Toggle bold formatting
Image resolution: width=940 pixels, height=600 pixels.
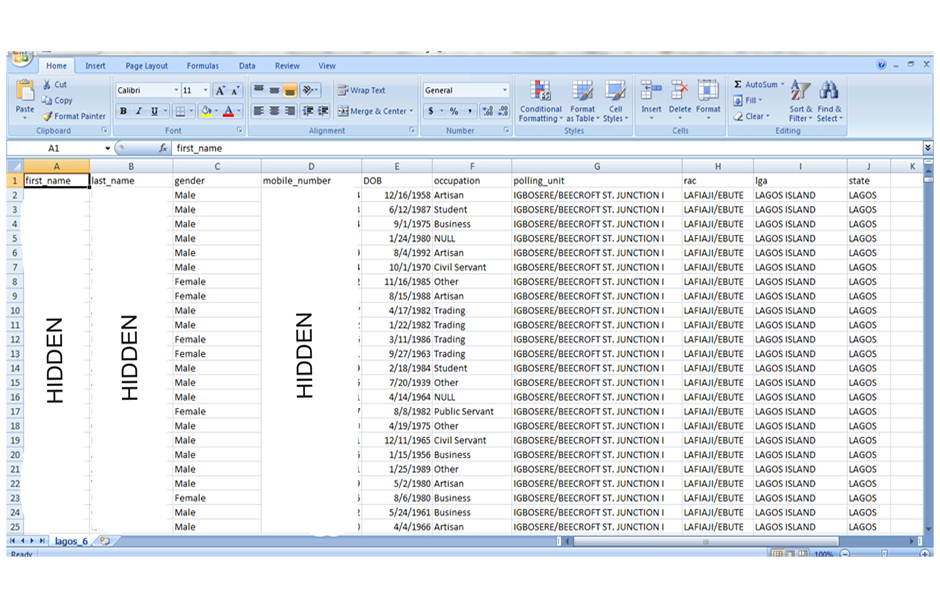pos(123,111)
